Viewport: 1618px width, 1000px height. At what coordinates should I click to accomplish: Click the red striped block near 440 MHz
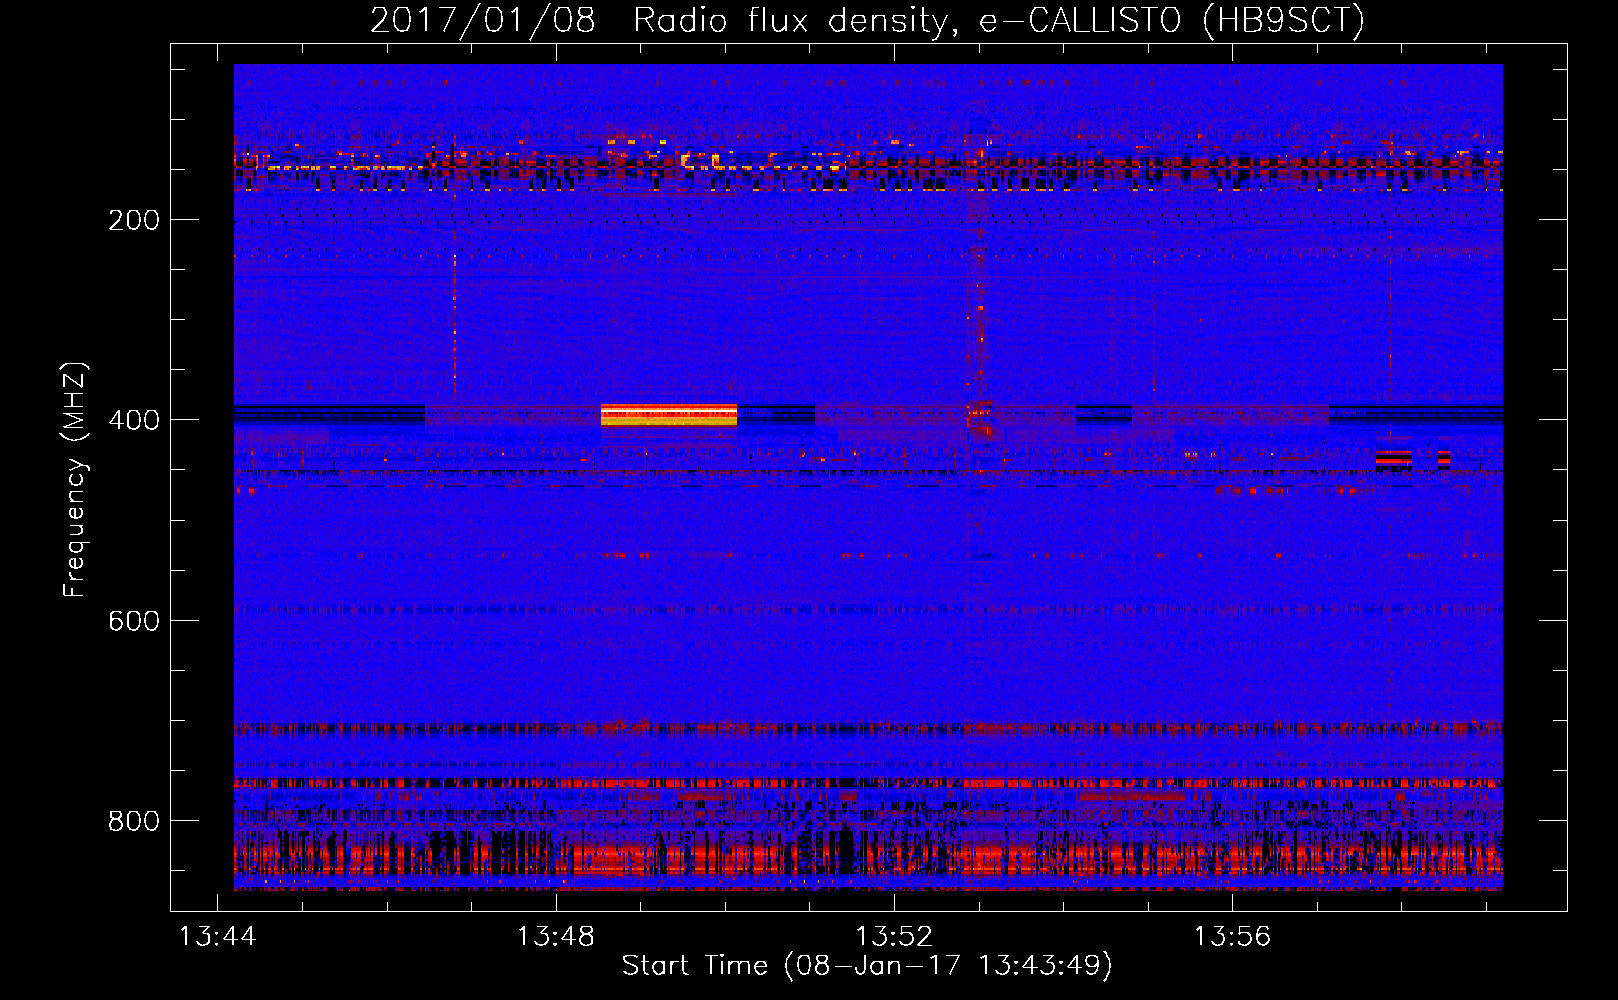point(1393,460)
